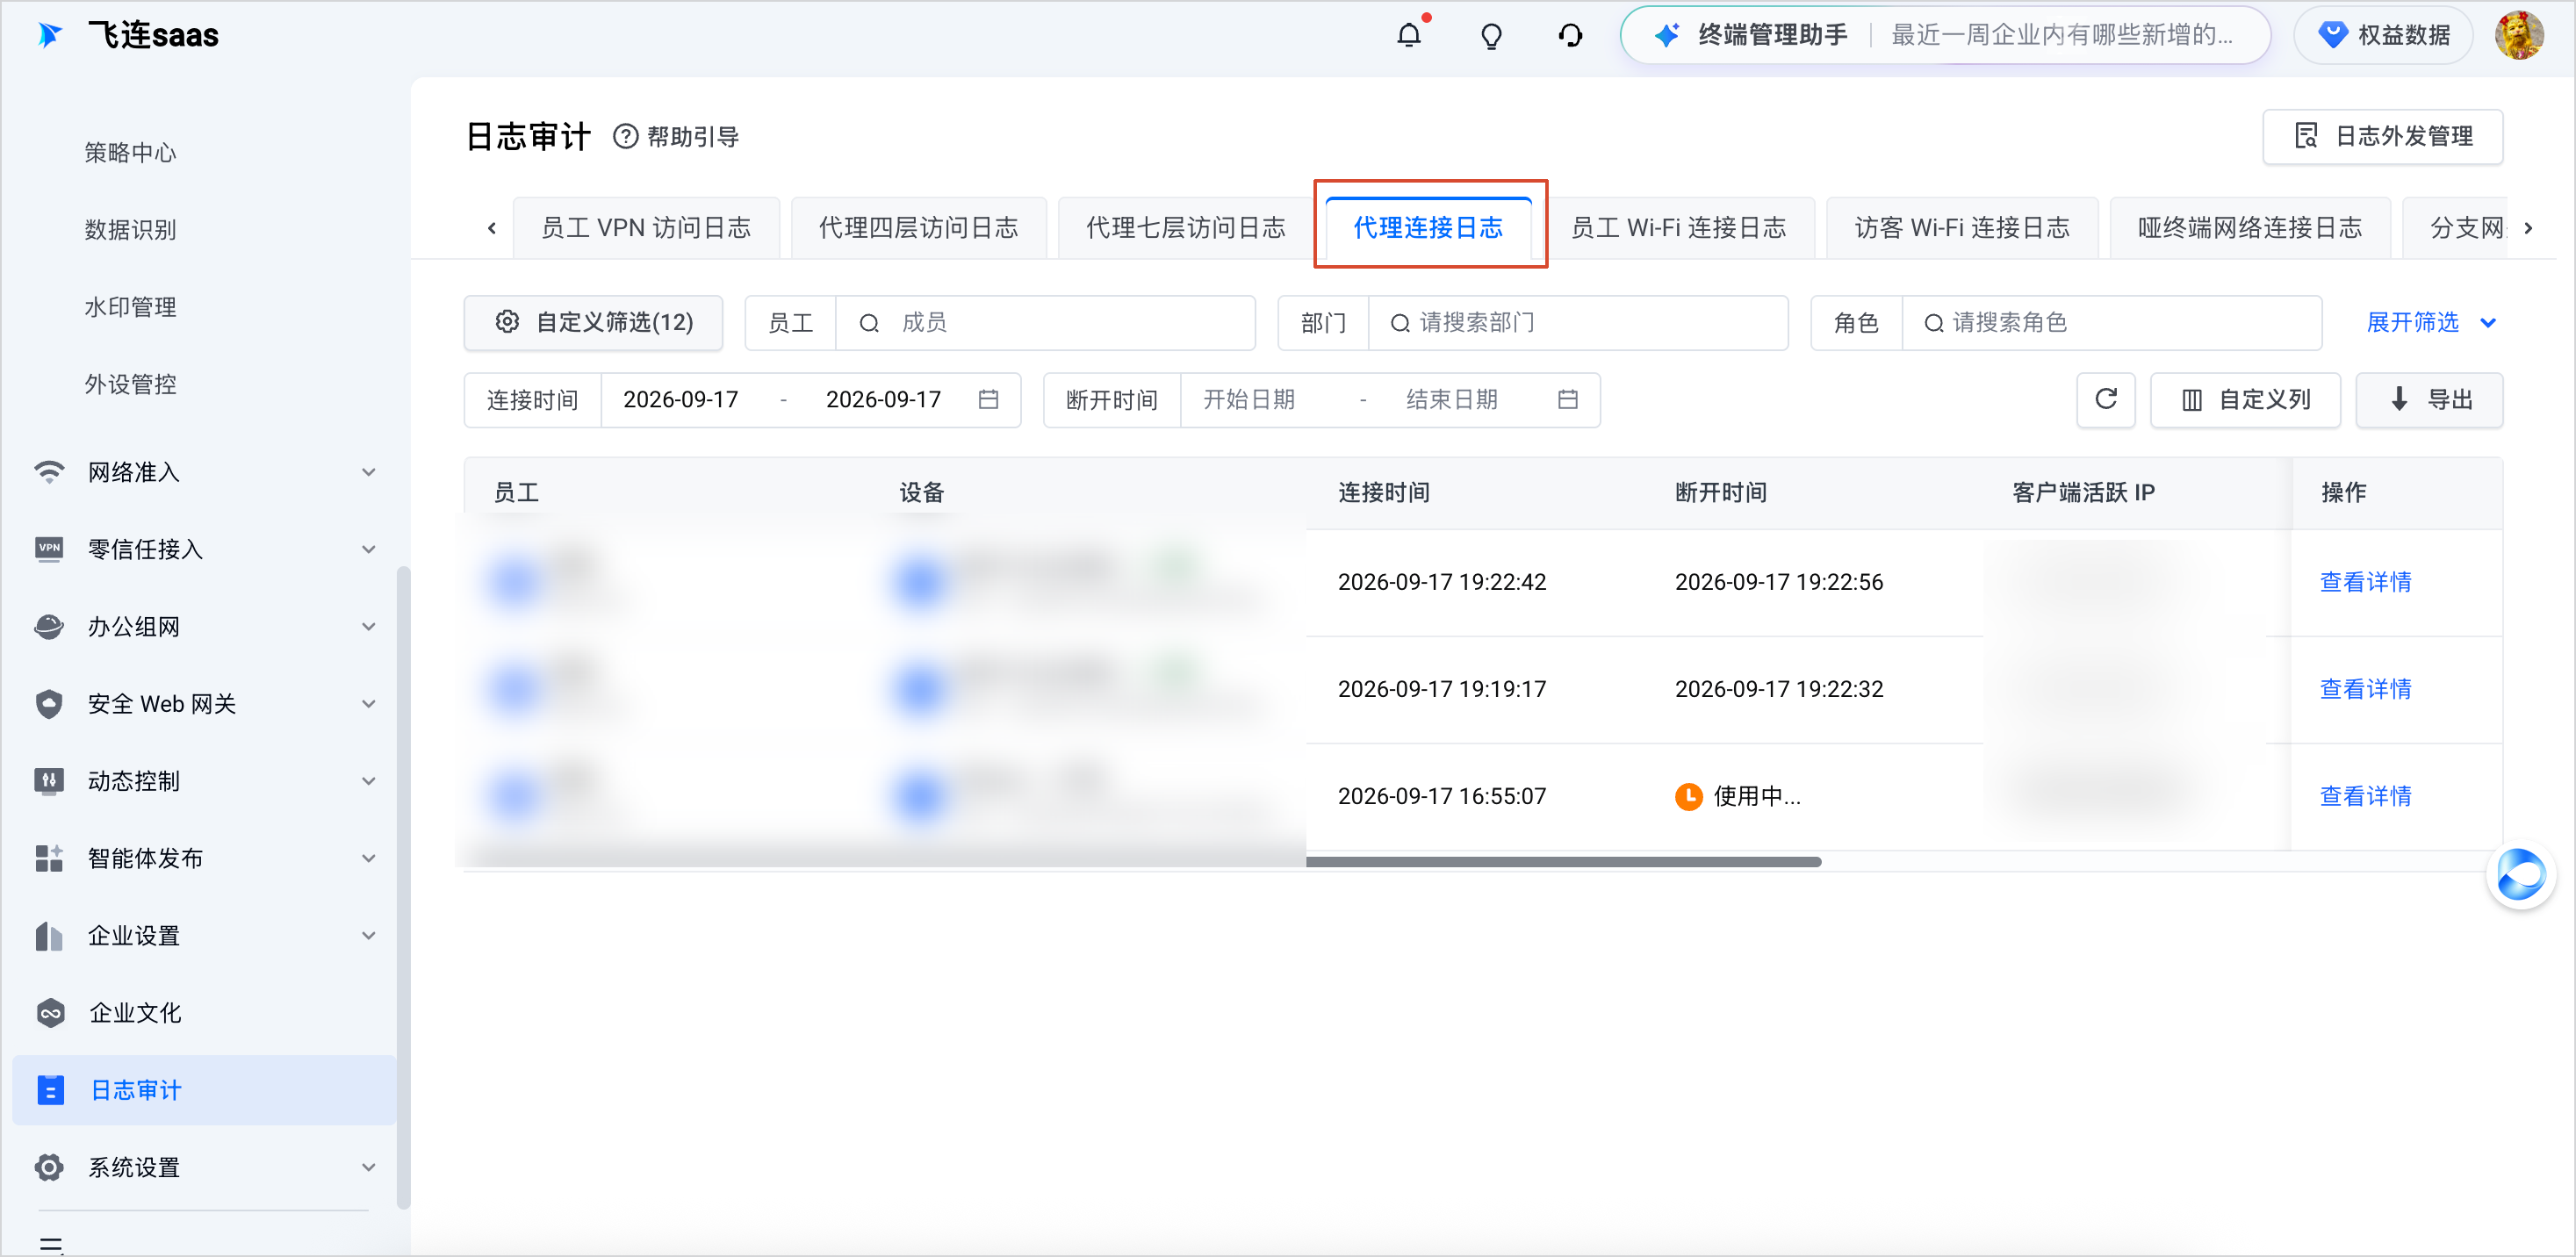Expand the 网络准入 menu
Screen dimensions: 2576x1257
[205, 472]
